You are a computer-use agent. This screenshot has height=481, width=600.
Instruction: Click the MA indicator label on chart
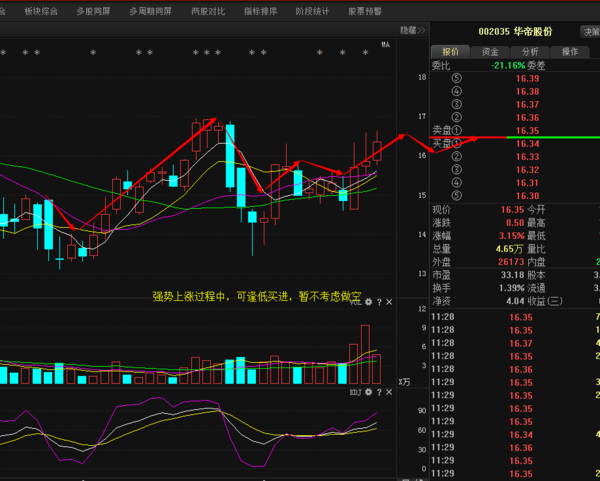pos(386,44)
